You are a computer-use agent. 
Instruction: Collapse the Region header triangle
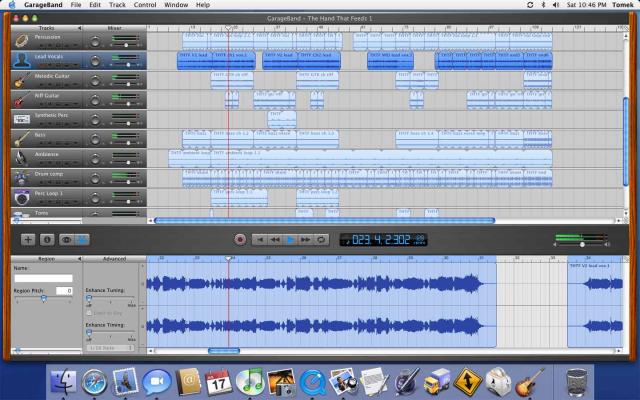(x=80, y=259)
